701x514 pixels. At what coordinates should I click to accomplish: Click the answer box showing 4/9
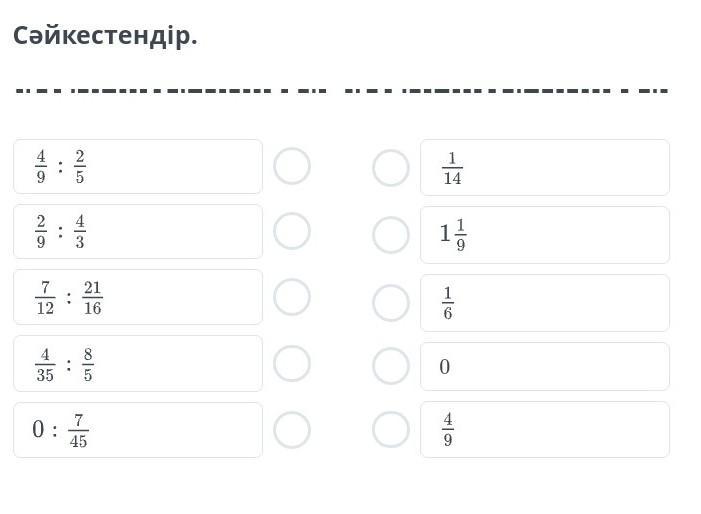point(545,430)
